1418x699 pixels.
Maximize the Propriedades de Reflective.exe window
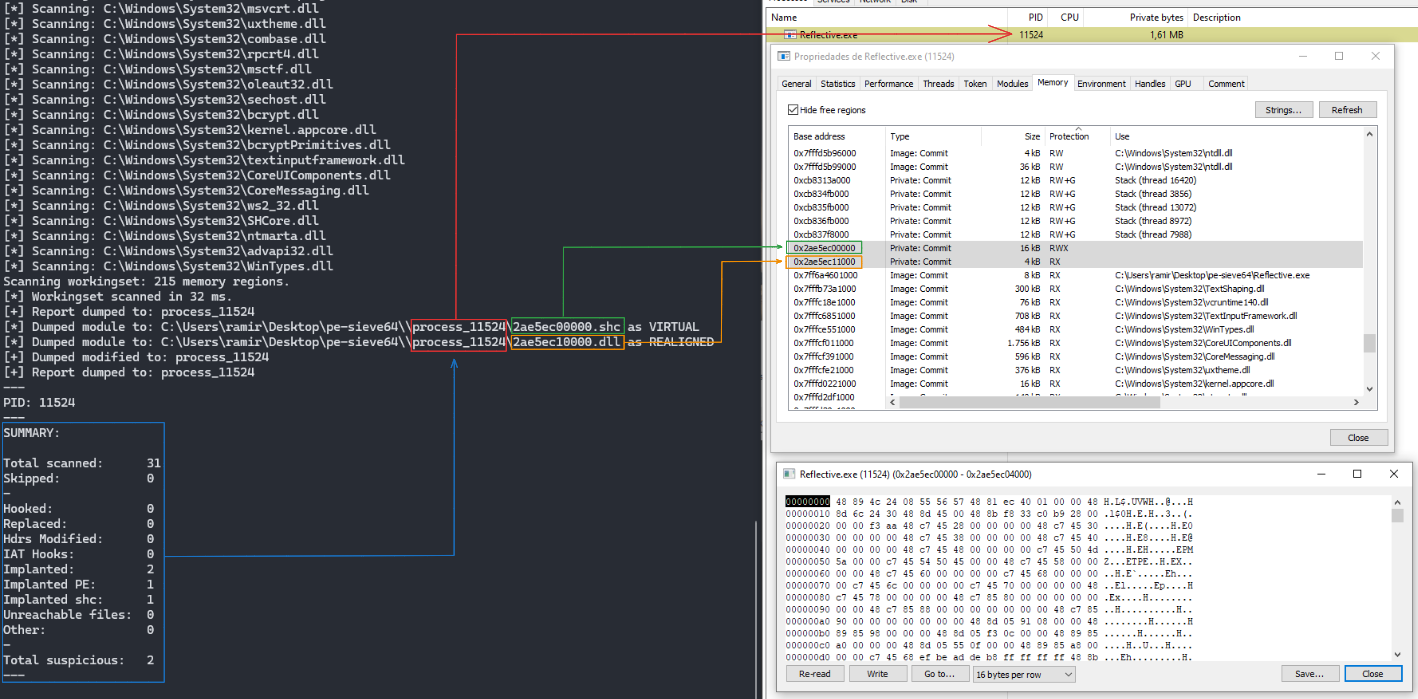tap(1339, 57)
